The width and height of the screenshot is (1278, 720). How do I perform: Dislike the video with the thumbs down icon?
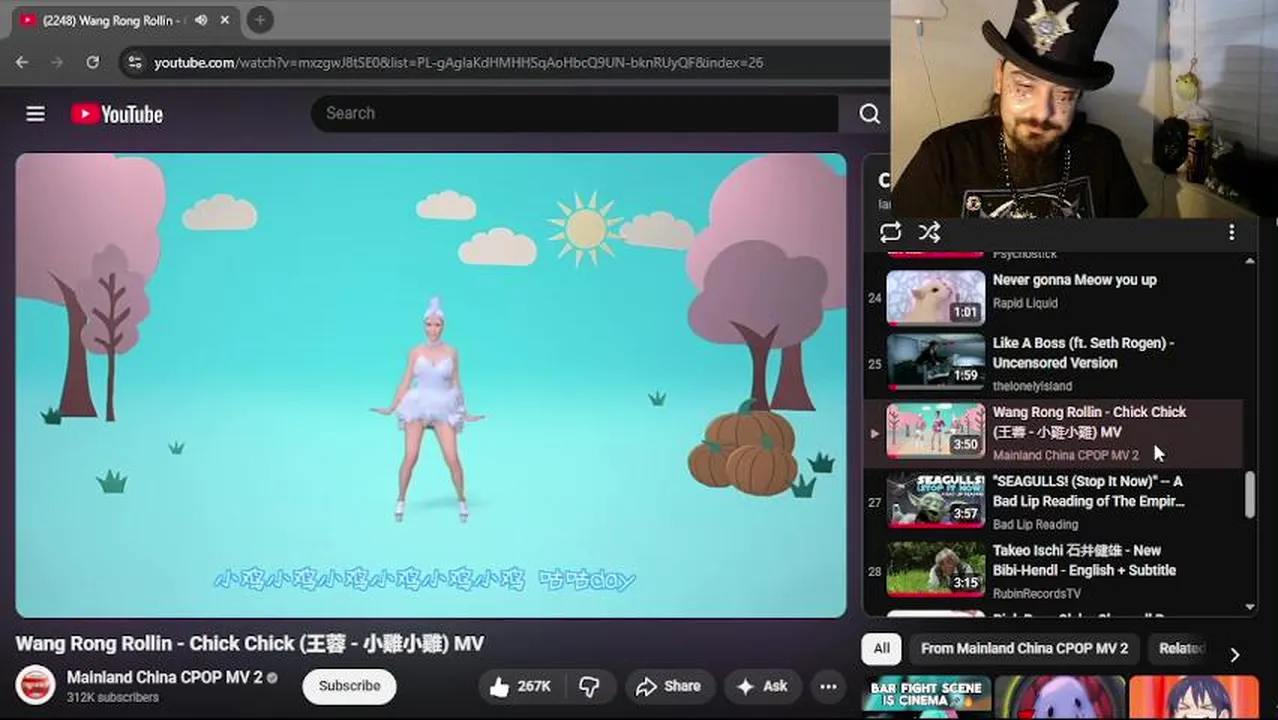590,686
